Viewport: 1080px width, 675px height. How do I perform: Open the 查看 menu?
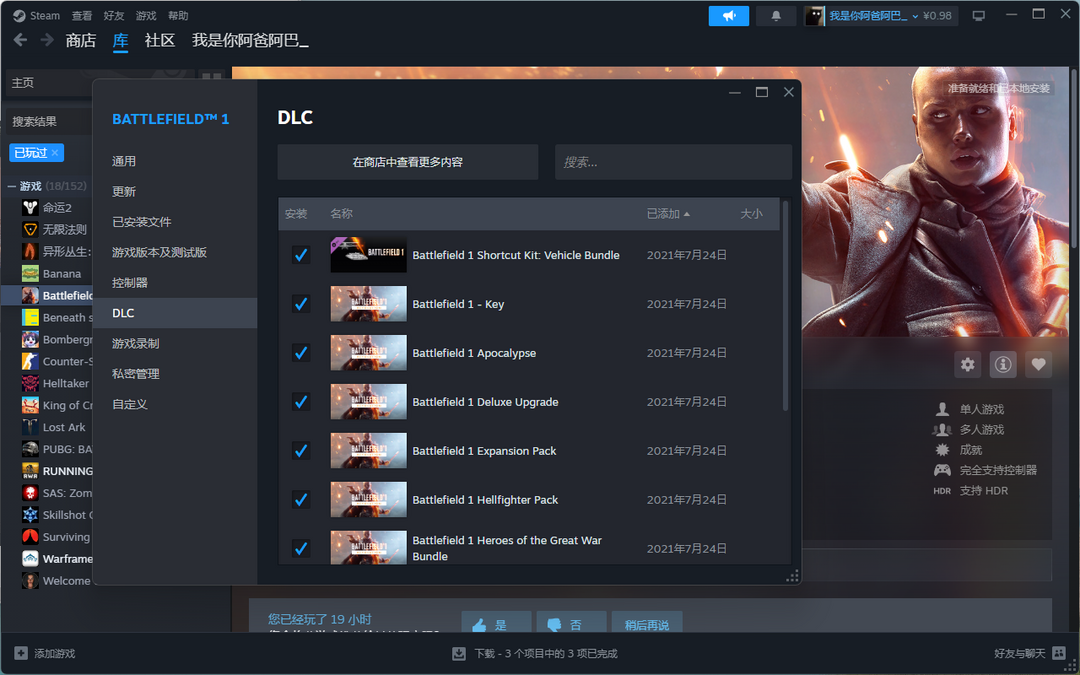click(82, 16)
